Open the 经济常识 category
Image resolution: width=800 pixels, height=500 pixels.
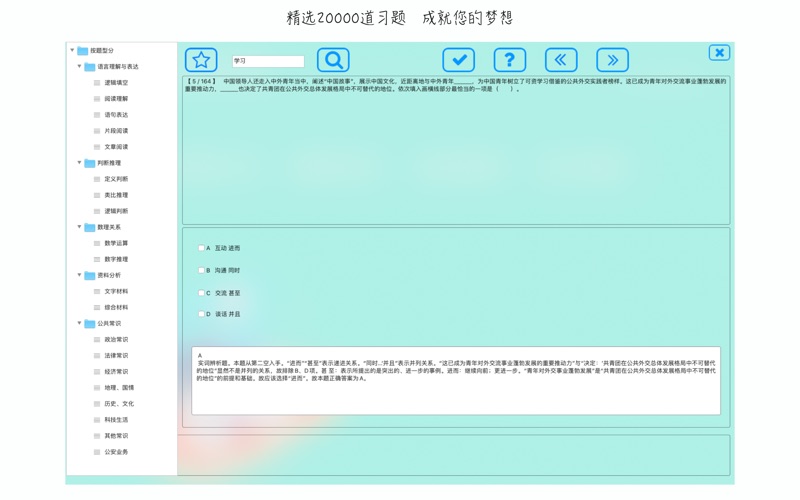116,371
